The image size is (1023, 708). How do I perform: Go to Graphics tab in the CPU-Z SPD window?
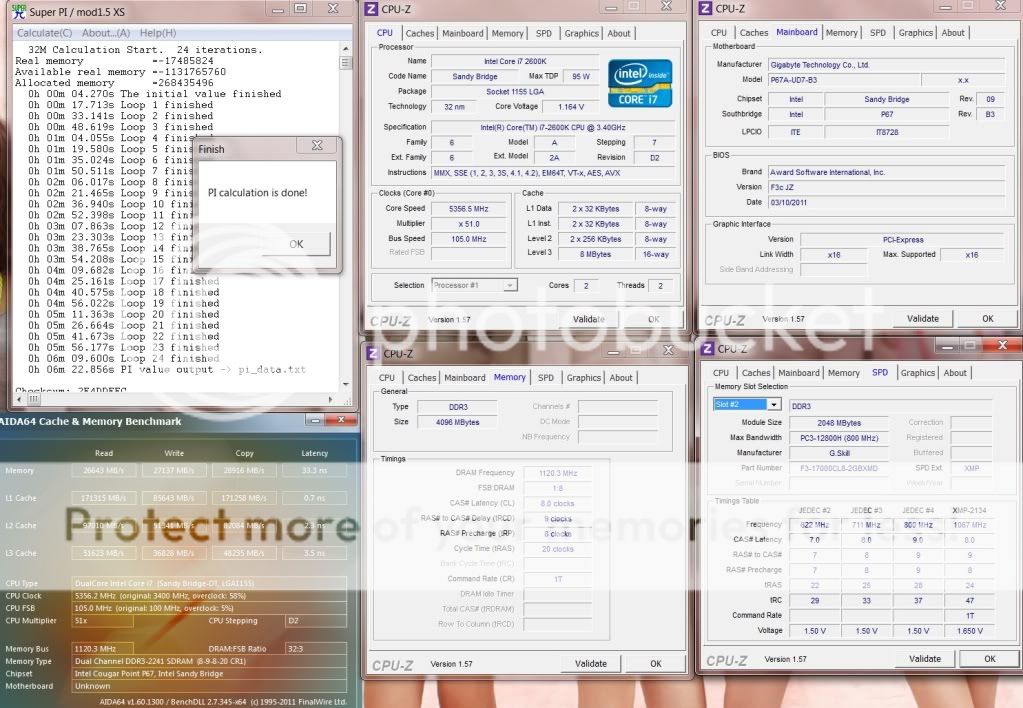(917, 373)
